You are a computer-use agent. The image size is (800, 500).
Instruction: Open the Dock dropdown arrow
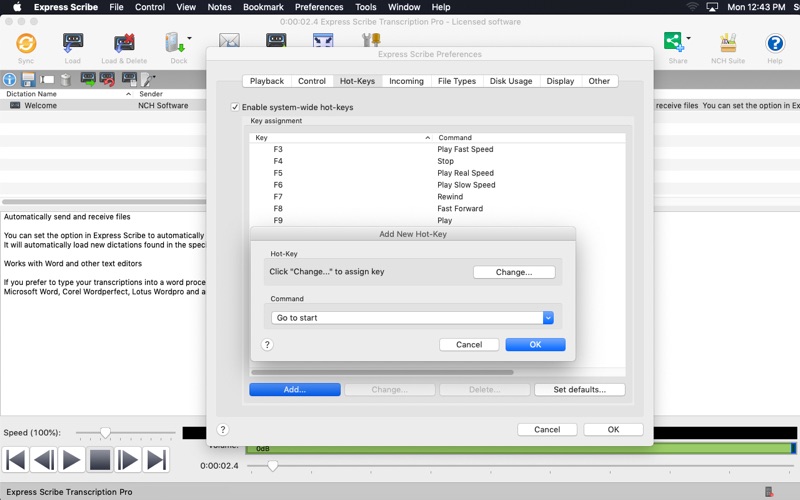tap(190, 40)
